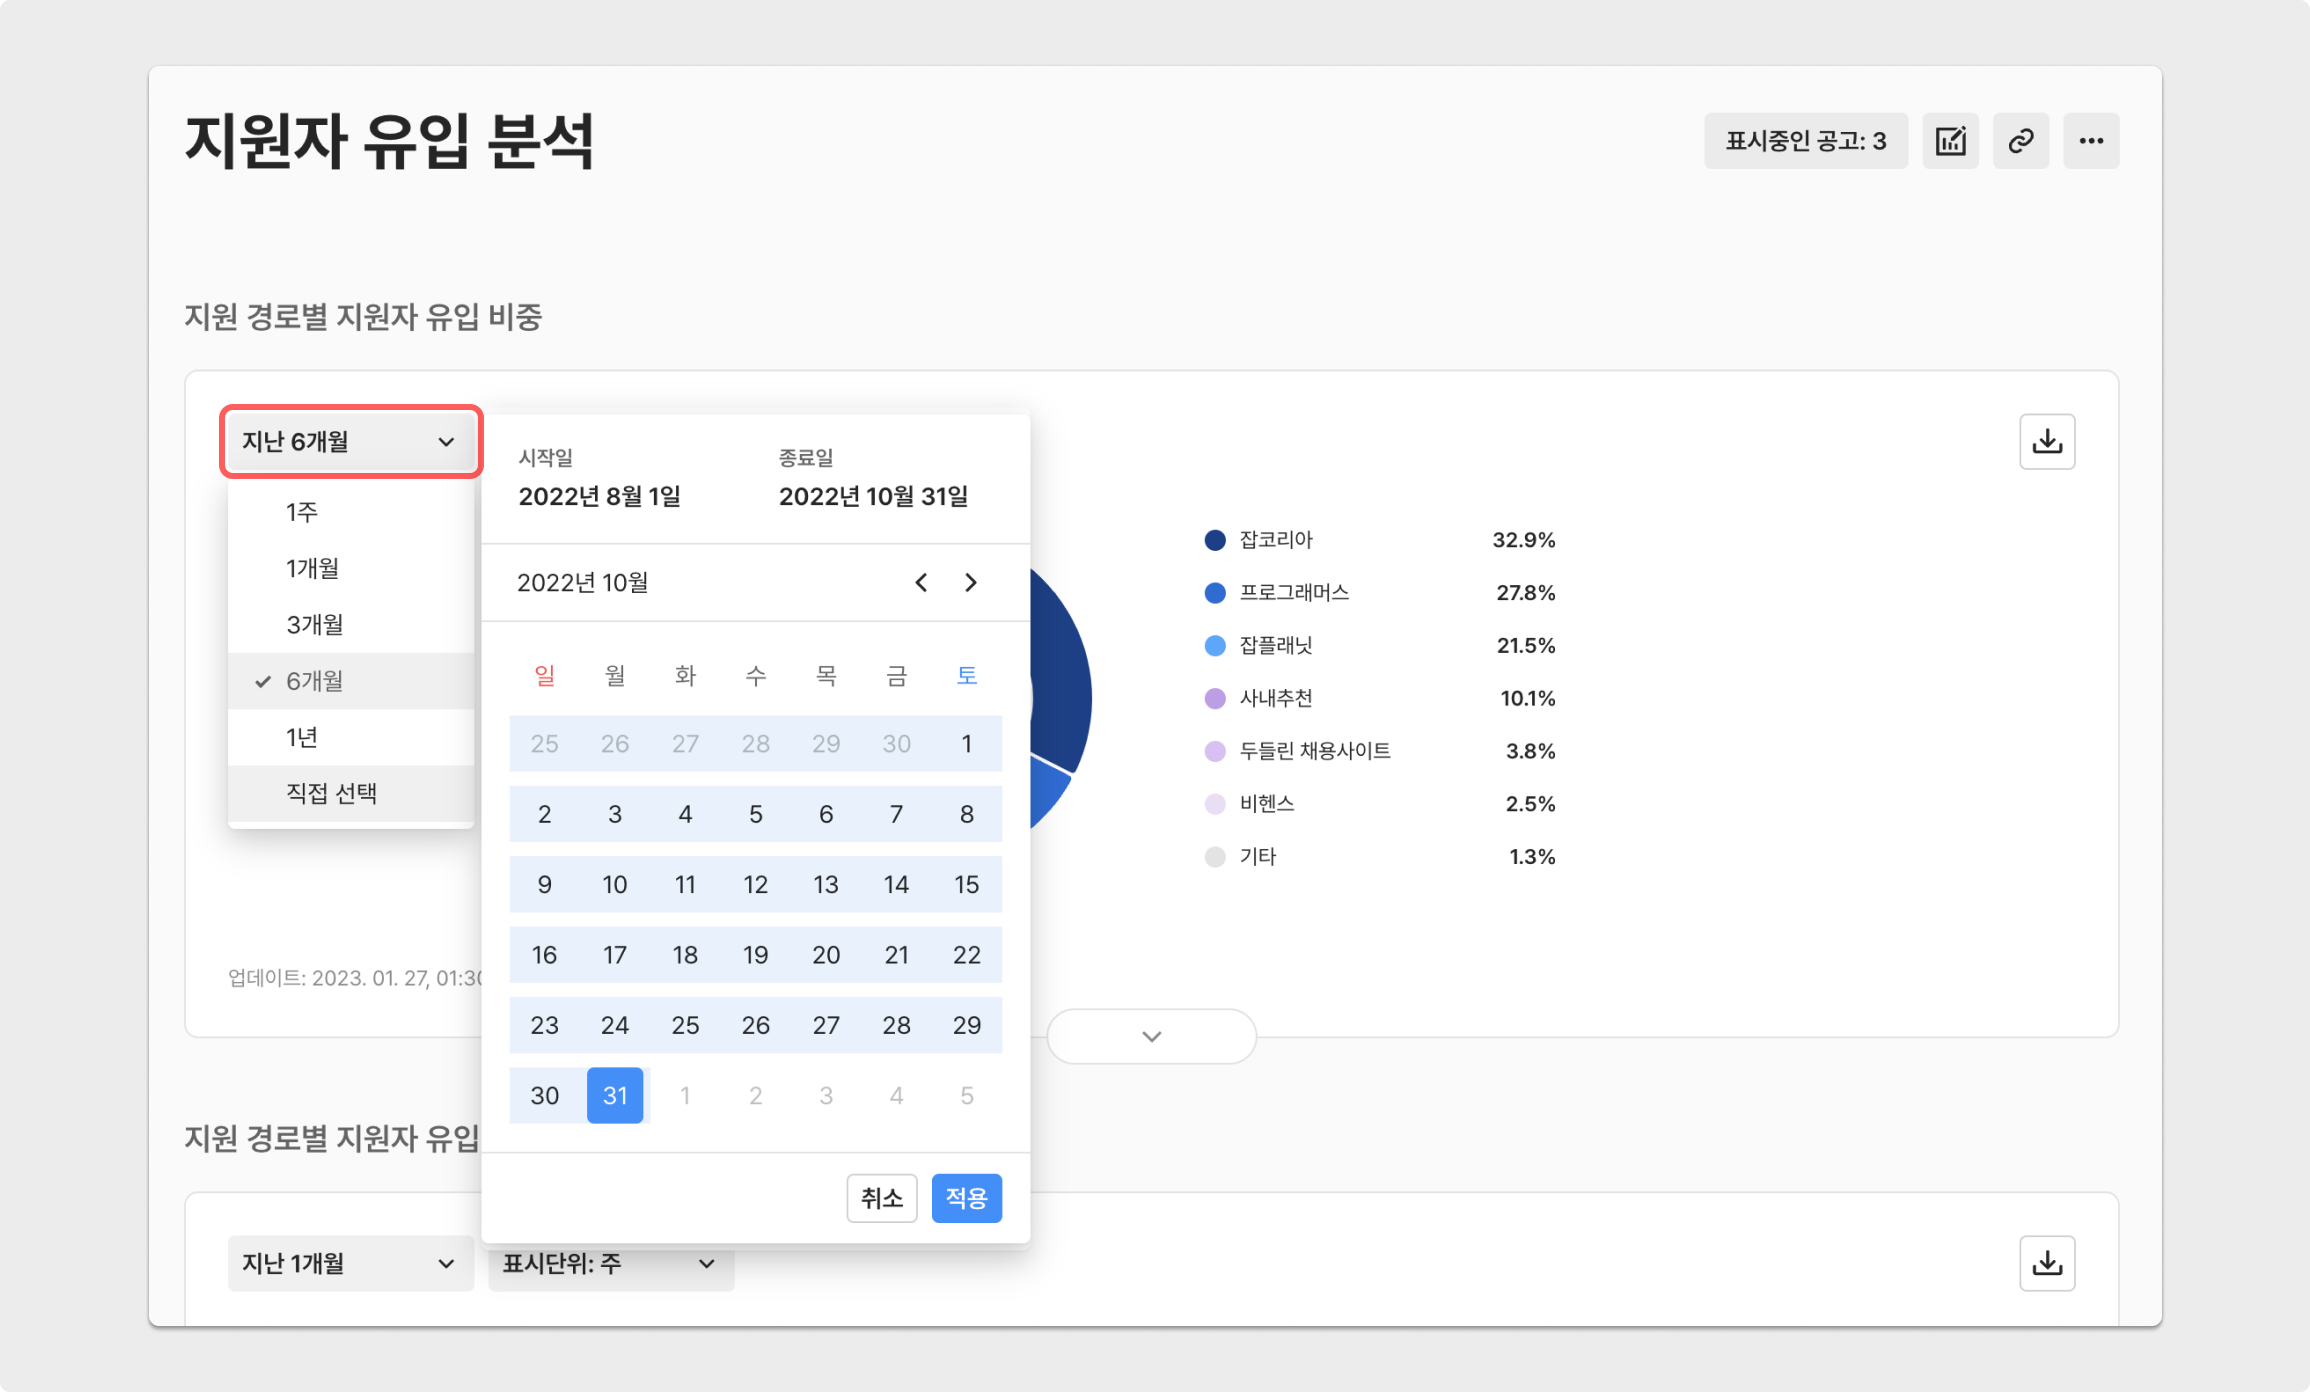2310x1392 pixels.
Task: Open the 표시단위: 주 dropdown
Action: pos(610,1264)
